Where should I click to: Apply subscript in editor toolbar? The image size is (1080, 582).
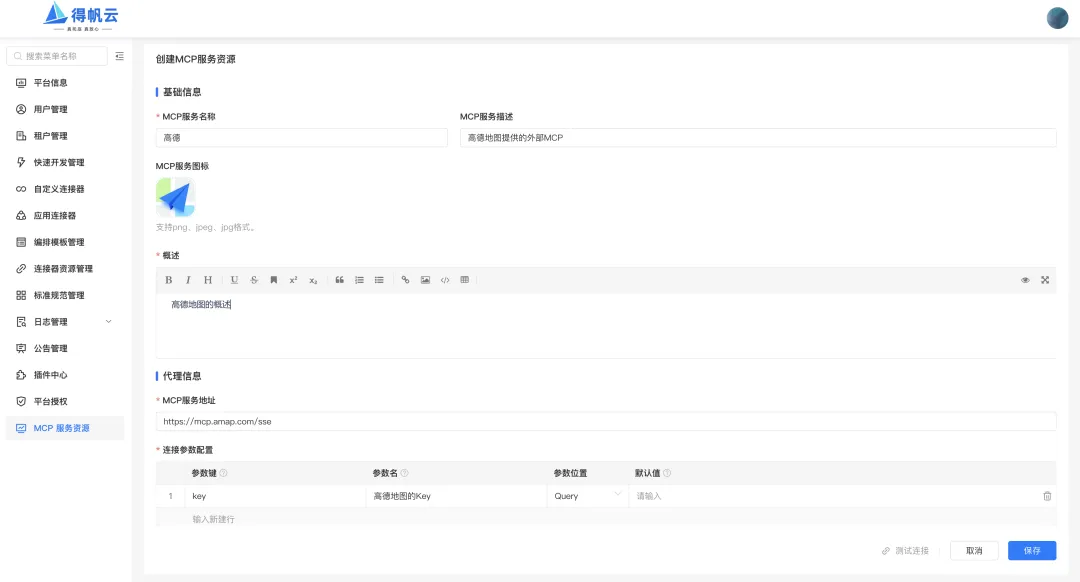click(x=313, y=280)
